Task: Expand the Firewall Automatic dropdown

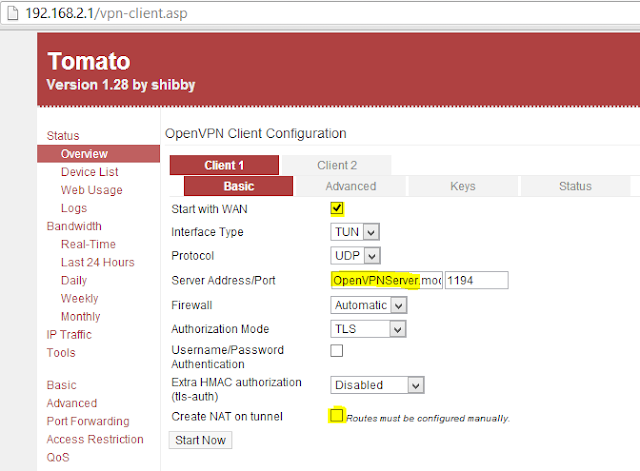Action: [369, 305]
